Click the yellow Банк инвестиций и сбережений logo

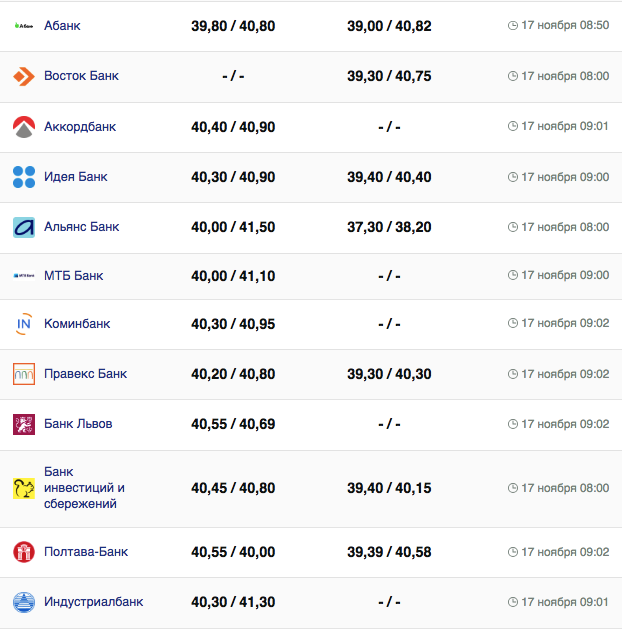click(x=24, y=488)
